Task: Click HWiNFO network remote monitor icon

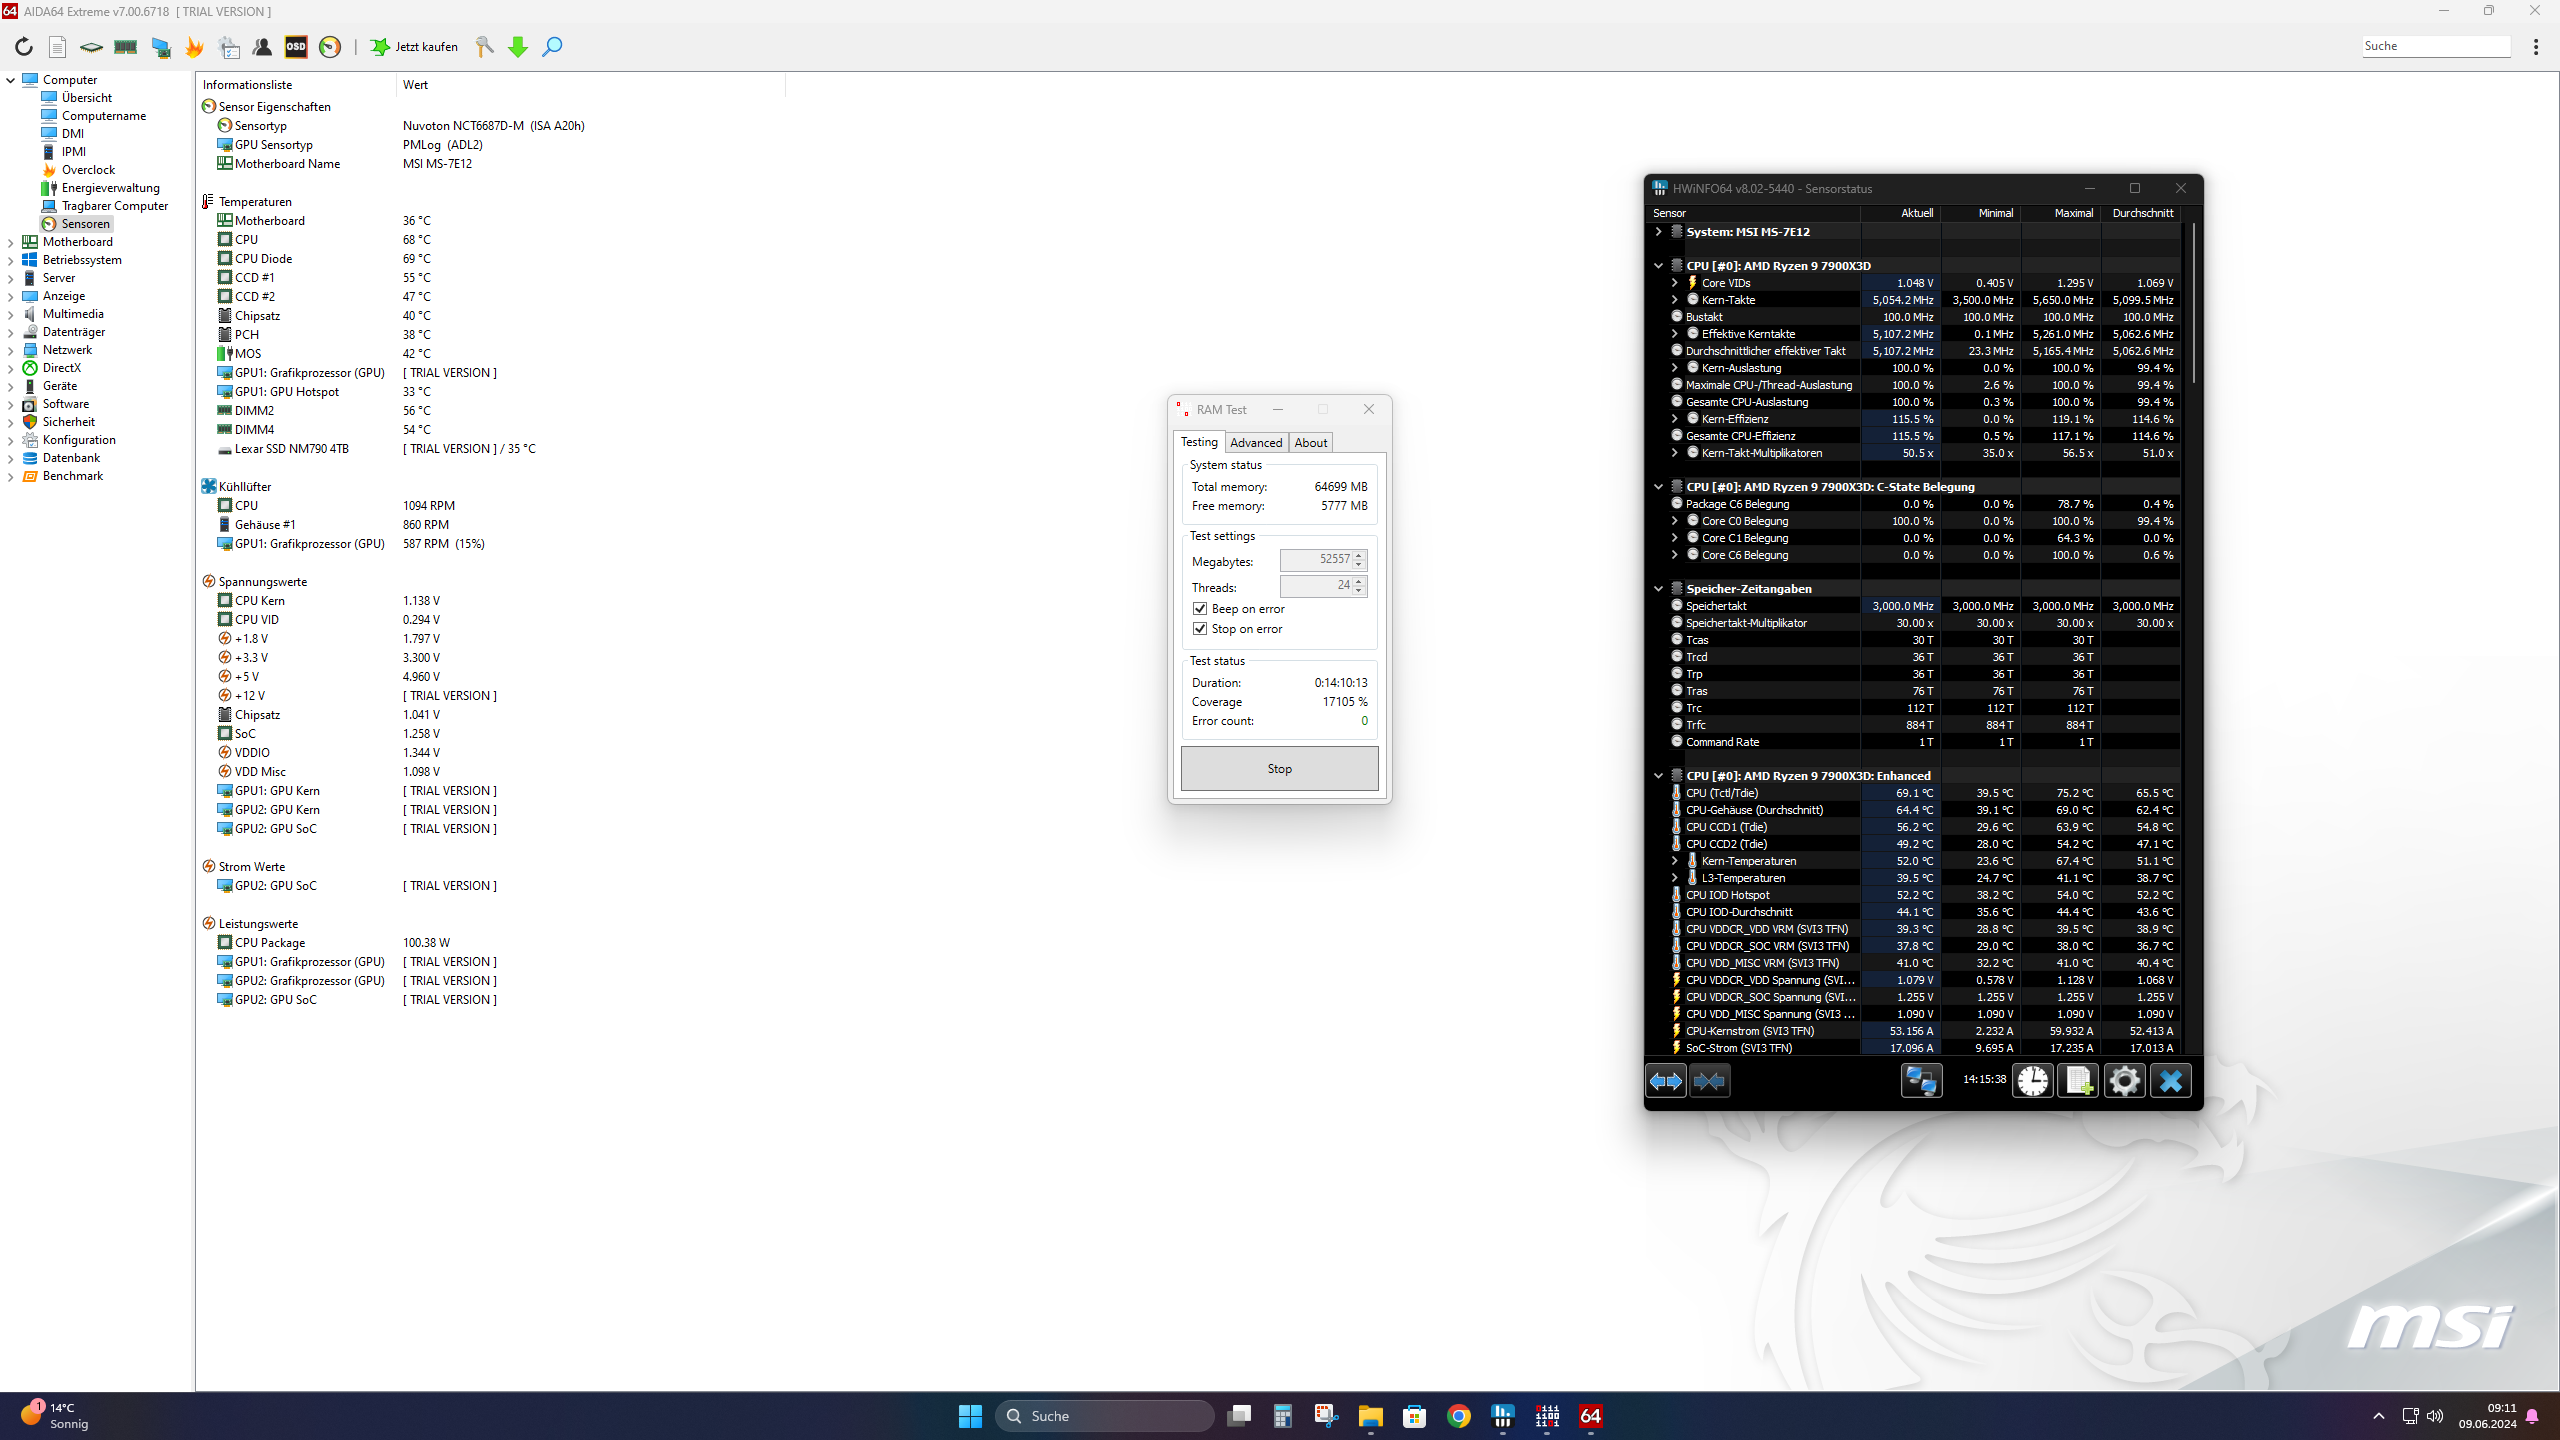Action: point(1921,1080)
